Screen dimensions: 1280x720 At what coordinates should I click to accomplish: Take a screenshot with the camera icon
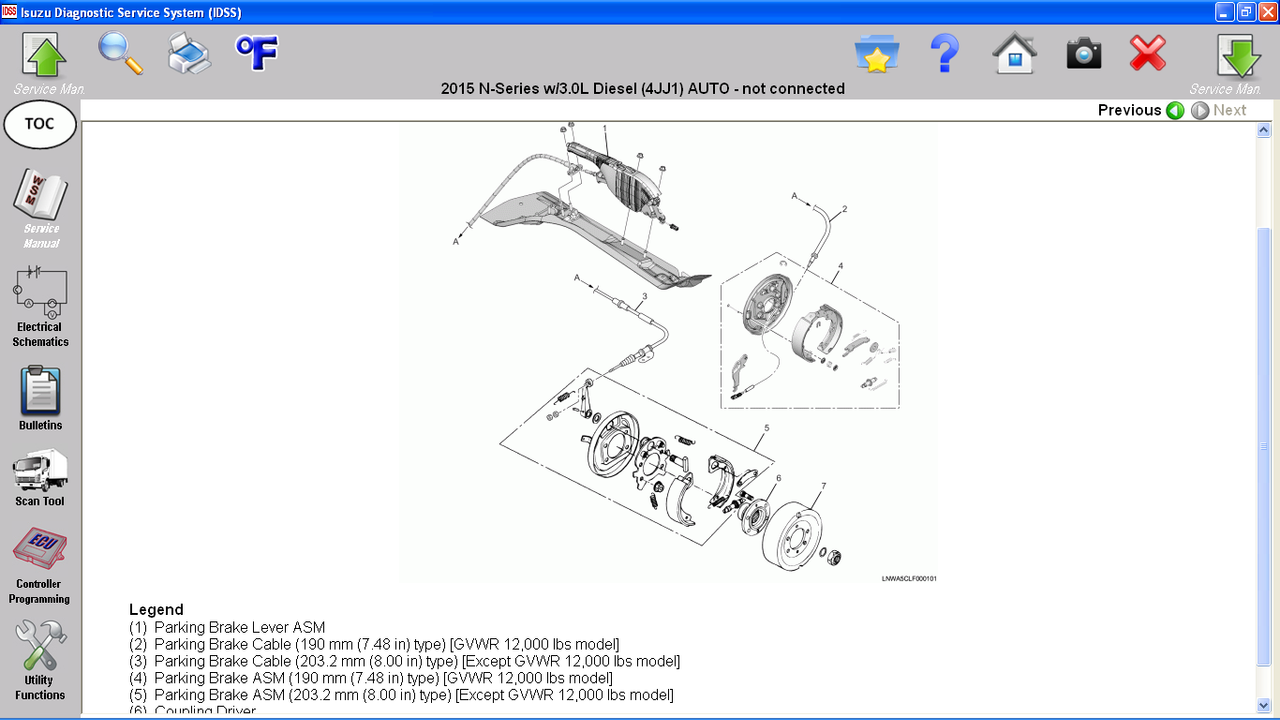click(1084, 53)
